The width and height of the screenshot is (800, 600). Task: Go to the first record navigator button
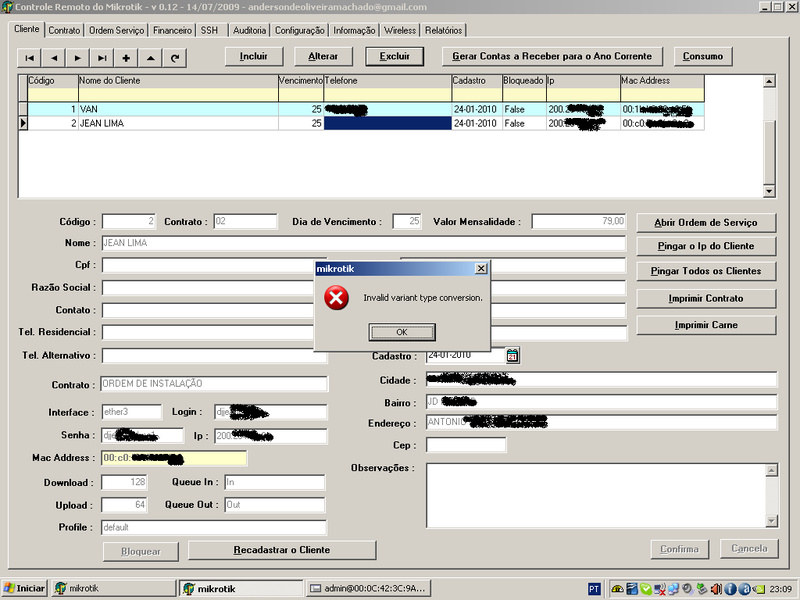[30, 58]
